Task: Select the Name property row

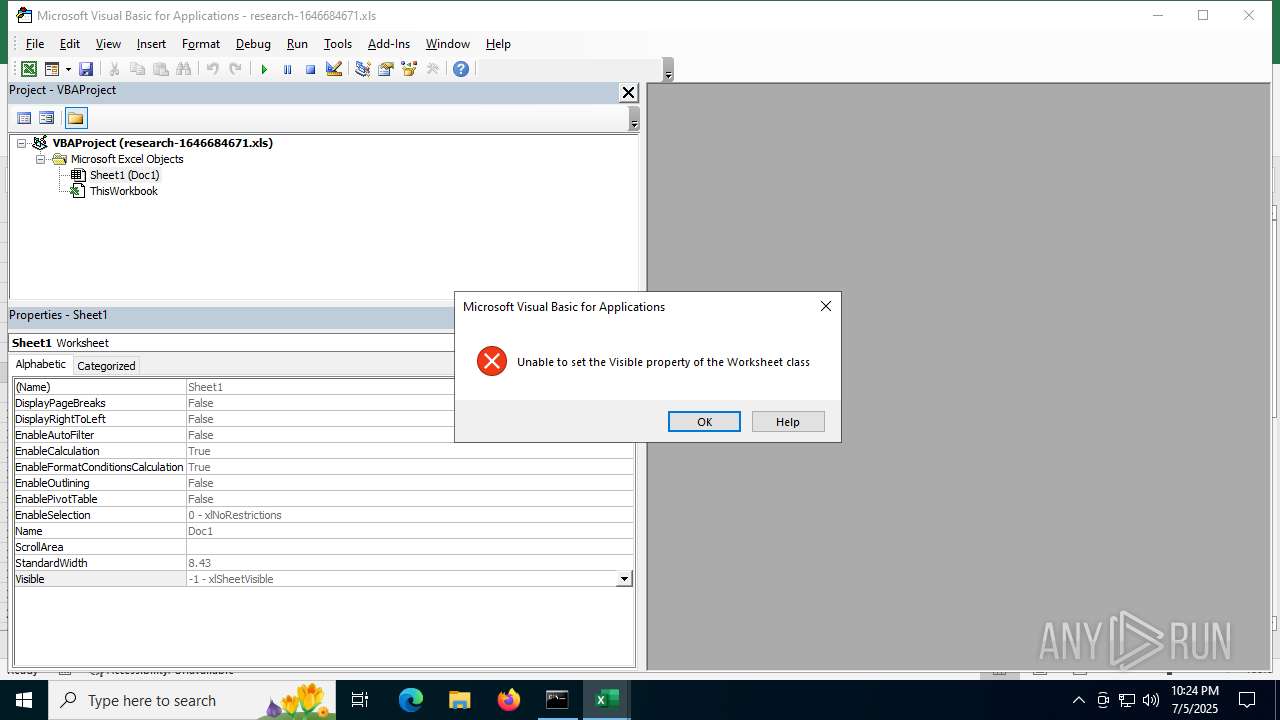Action: coord(323,531)
